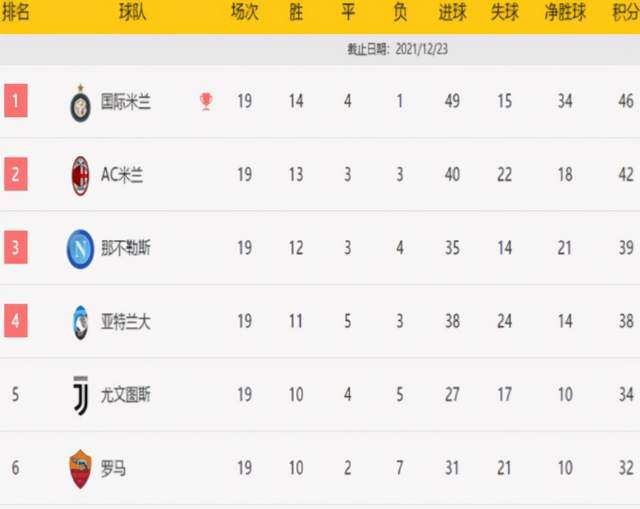Viewport: 640px width, 509px height.
Task: Click the 截止日期 2021/12/23 label
Action: point(398,49)
